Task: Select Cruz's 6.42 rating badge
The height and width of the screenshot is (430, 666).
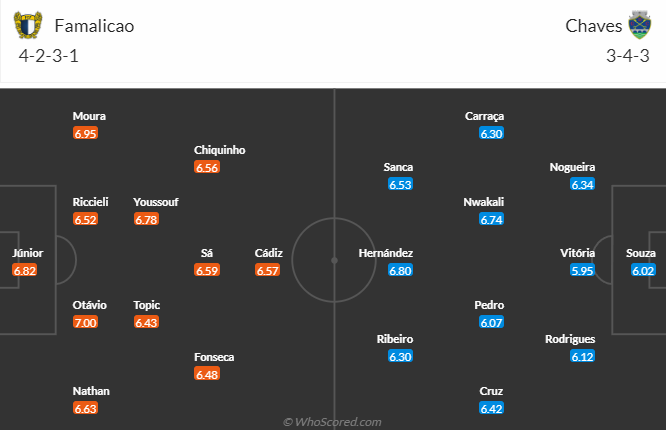Action: tap(491, 408)
